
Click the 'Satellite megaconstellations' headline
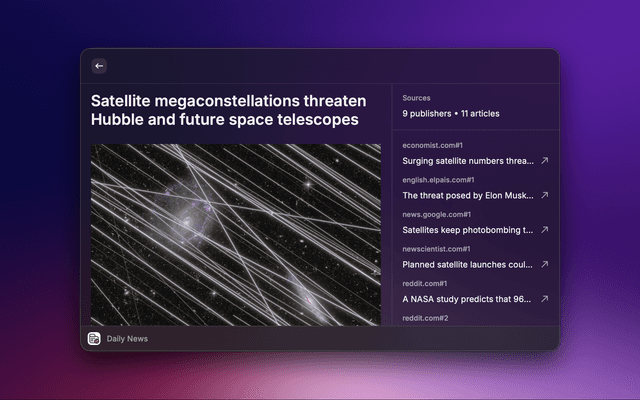point(228,111)
